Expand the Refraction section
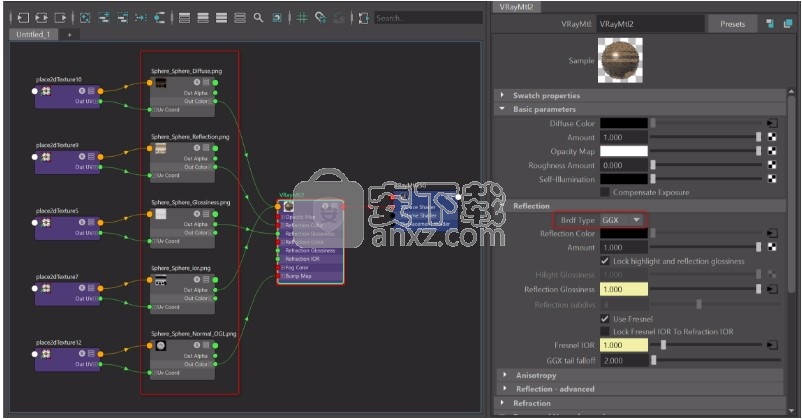Screen dimensions: 802x420 point(640,403)
